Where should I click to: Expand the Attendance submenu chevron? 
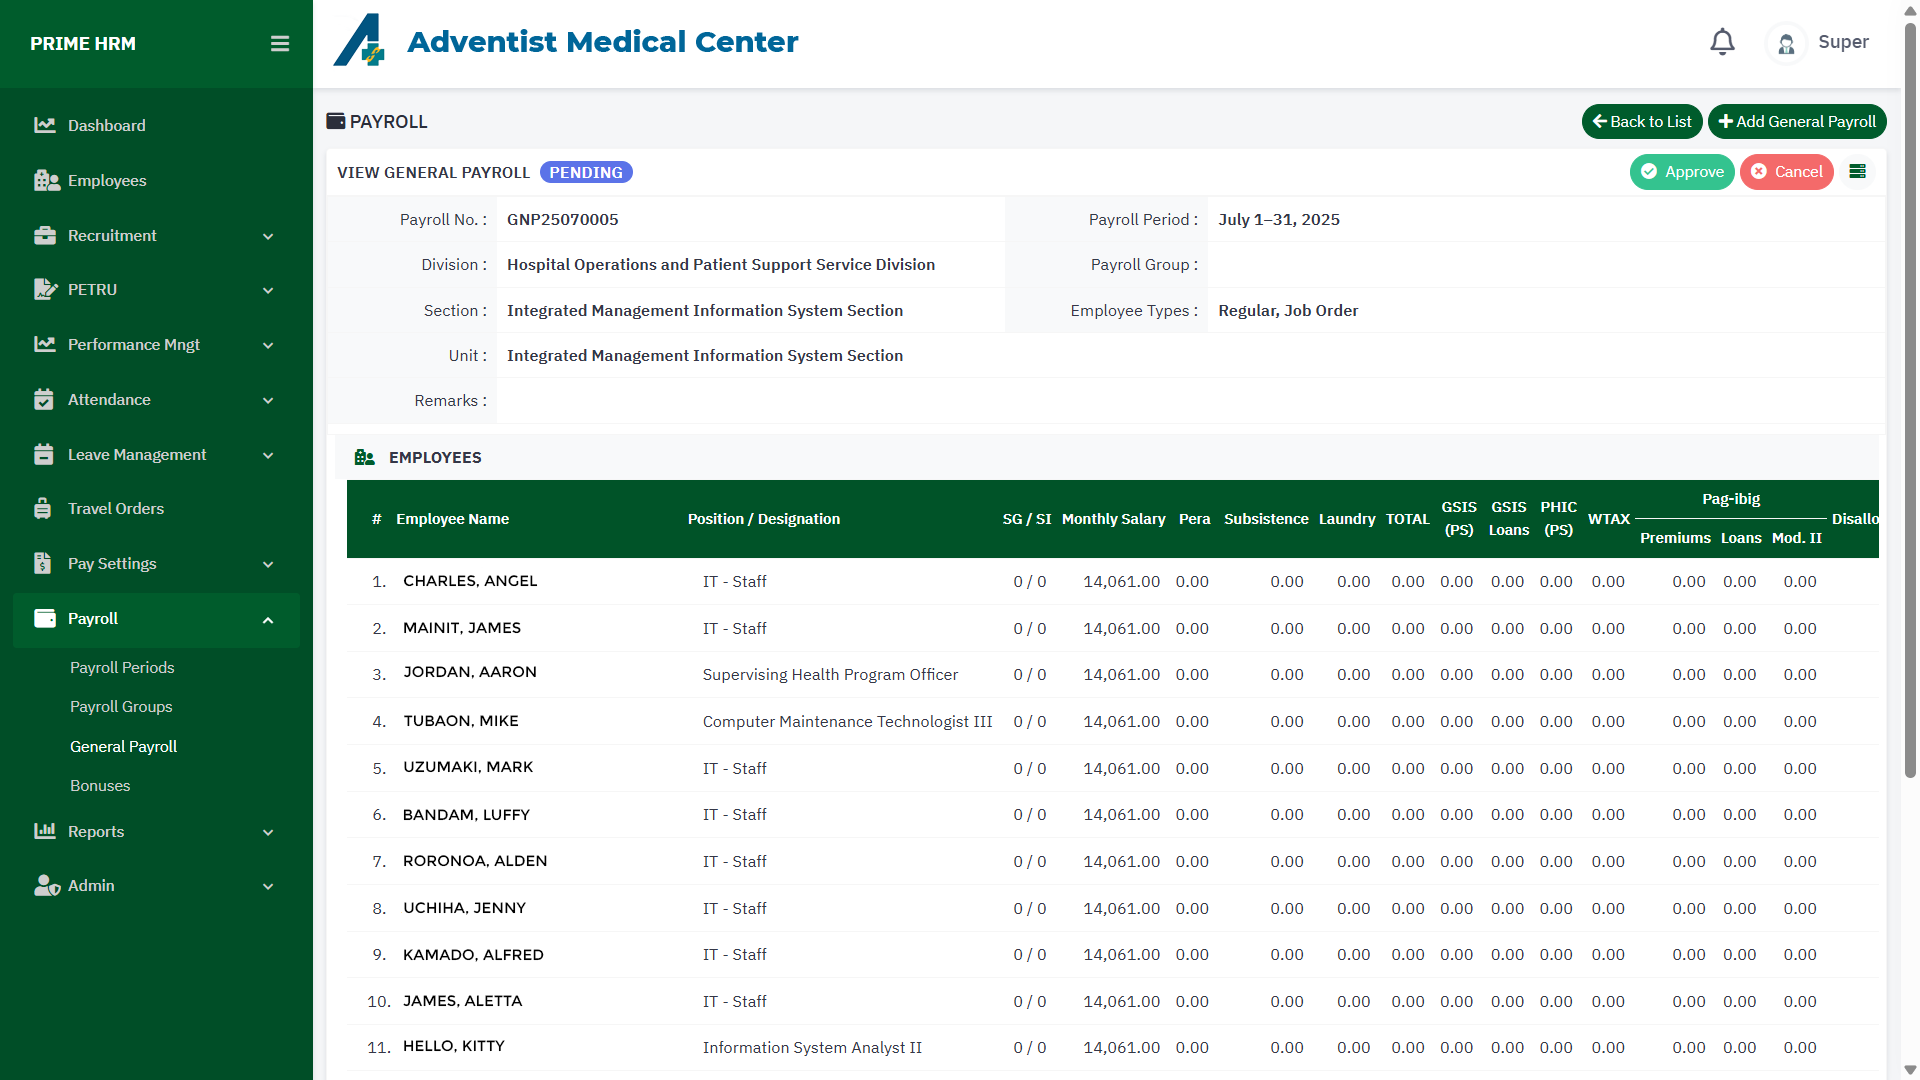pos(268,400)
